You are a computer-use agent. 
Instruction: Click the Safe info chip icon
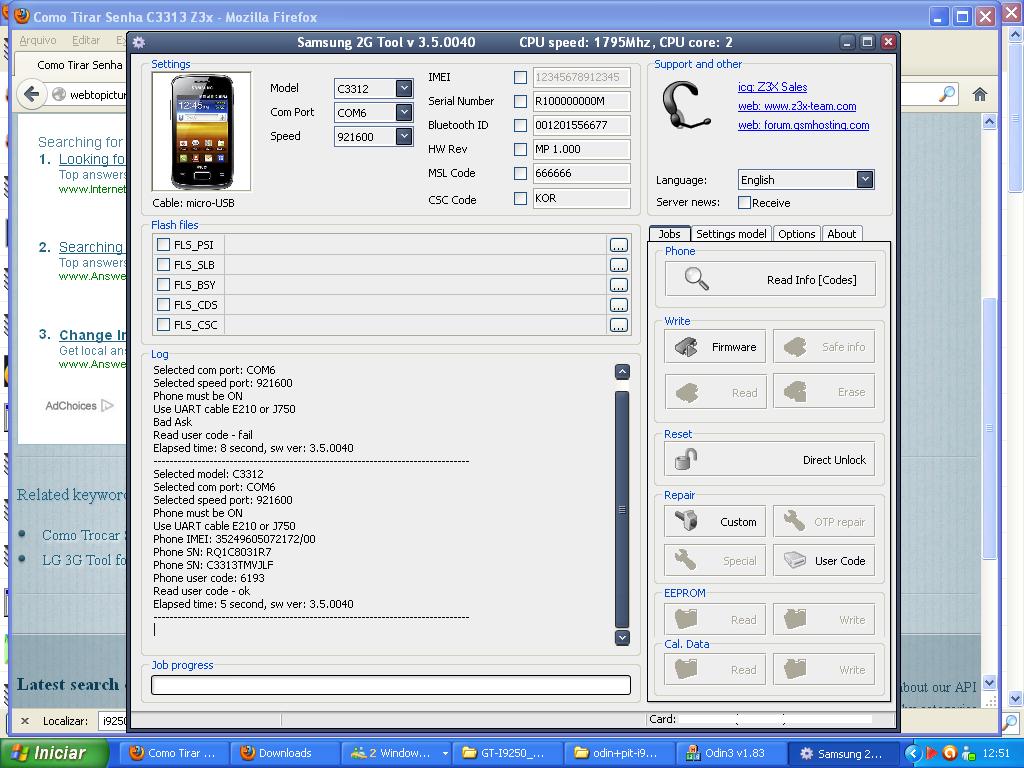point(795,347)
